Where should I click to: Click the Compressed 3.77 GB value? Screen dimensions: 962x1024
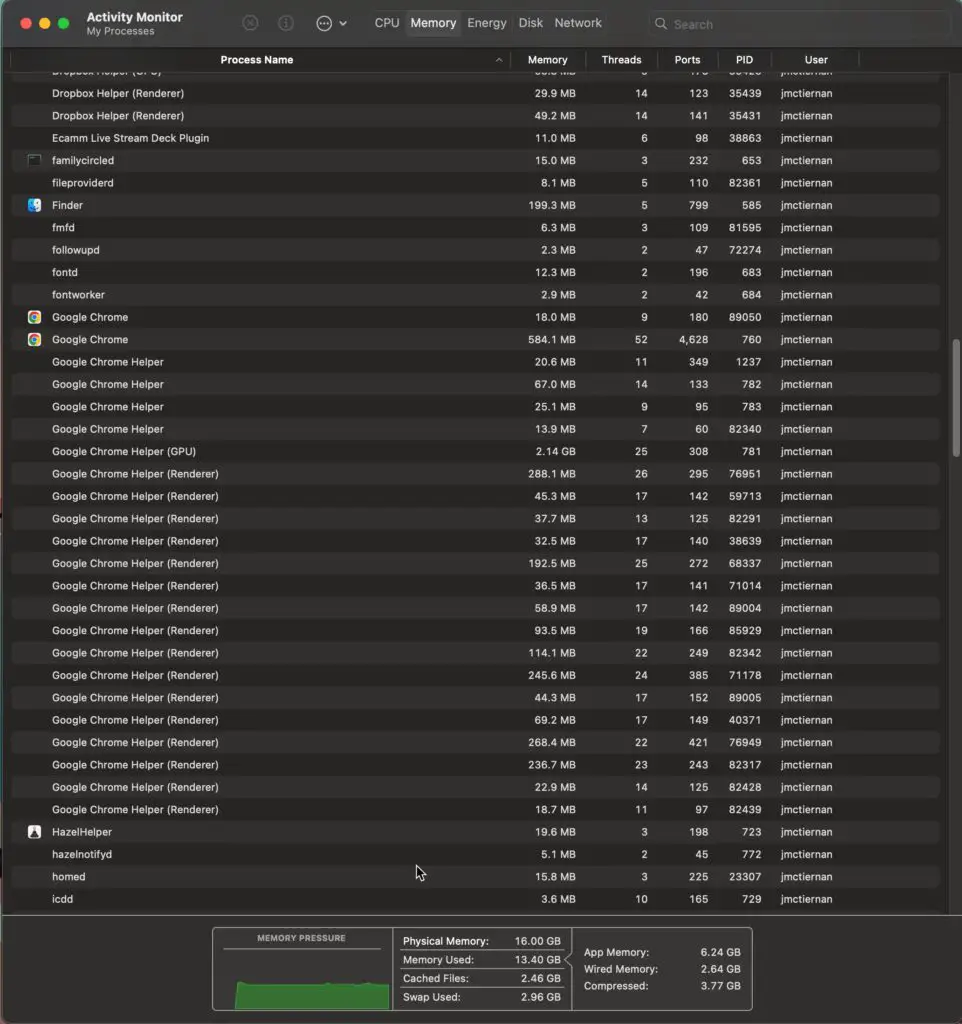click(x=721, y=986)
